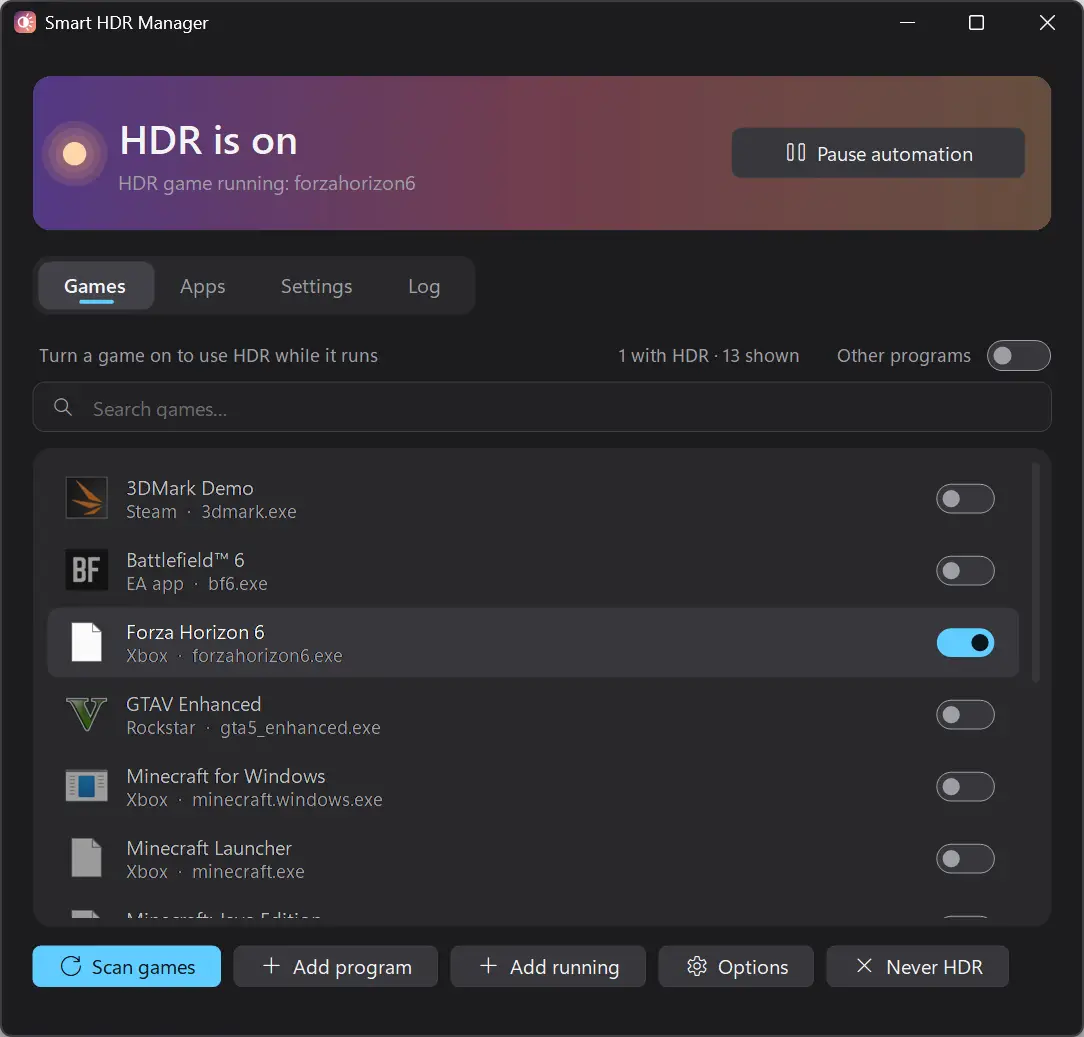Click the GTAV Enhanced V logo icon
Viewport: 1084px width, 1037px height.
tap(86, 714)
